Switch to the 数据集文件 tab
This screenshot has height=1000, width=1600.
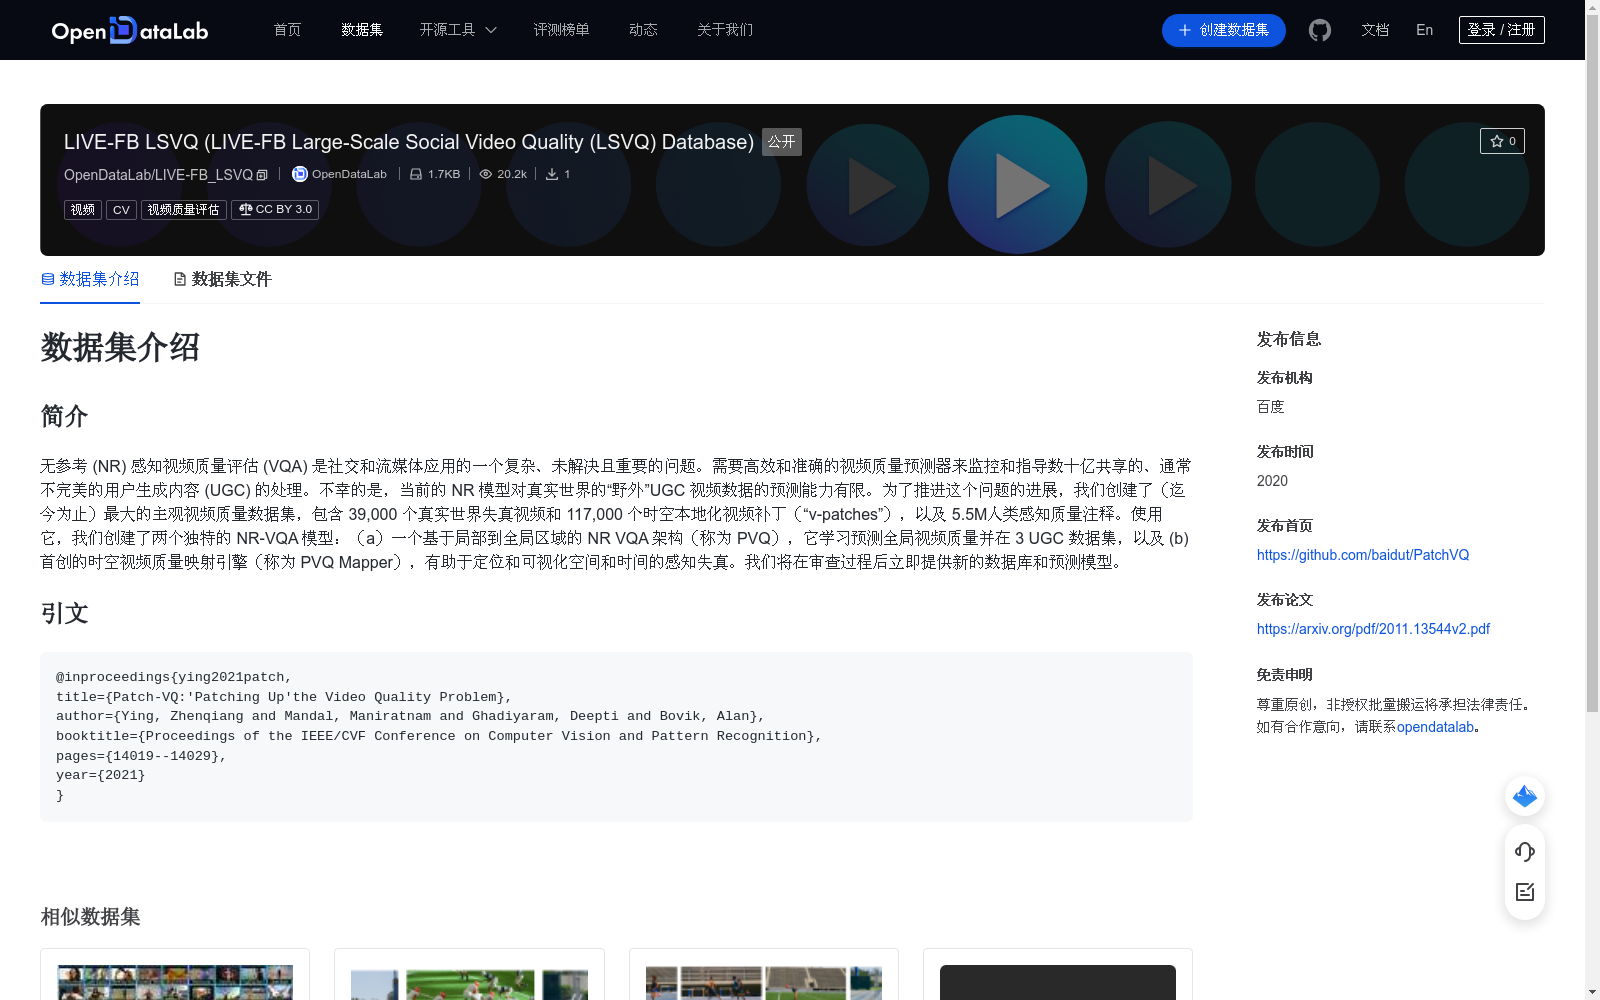222,279
